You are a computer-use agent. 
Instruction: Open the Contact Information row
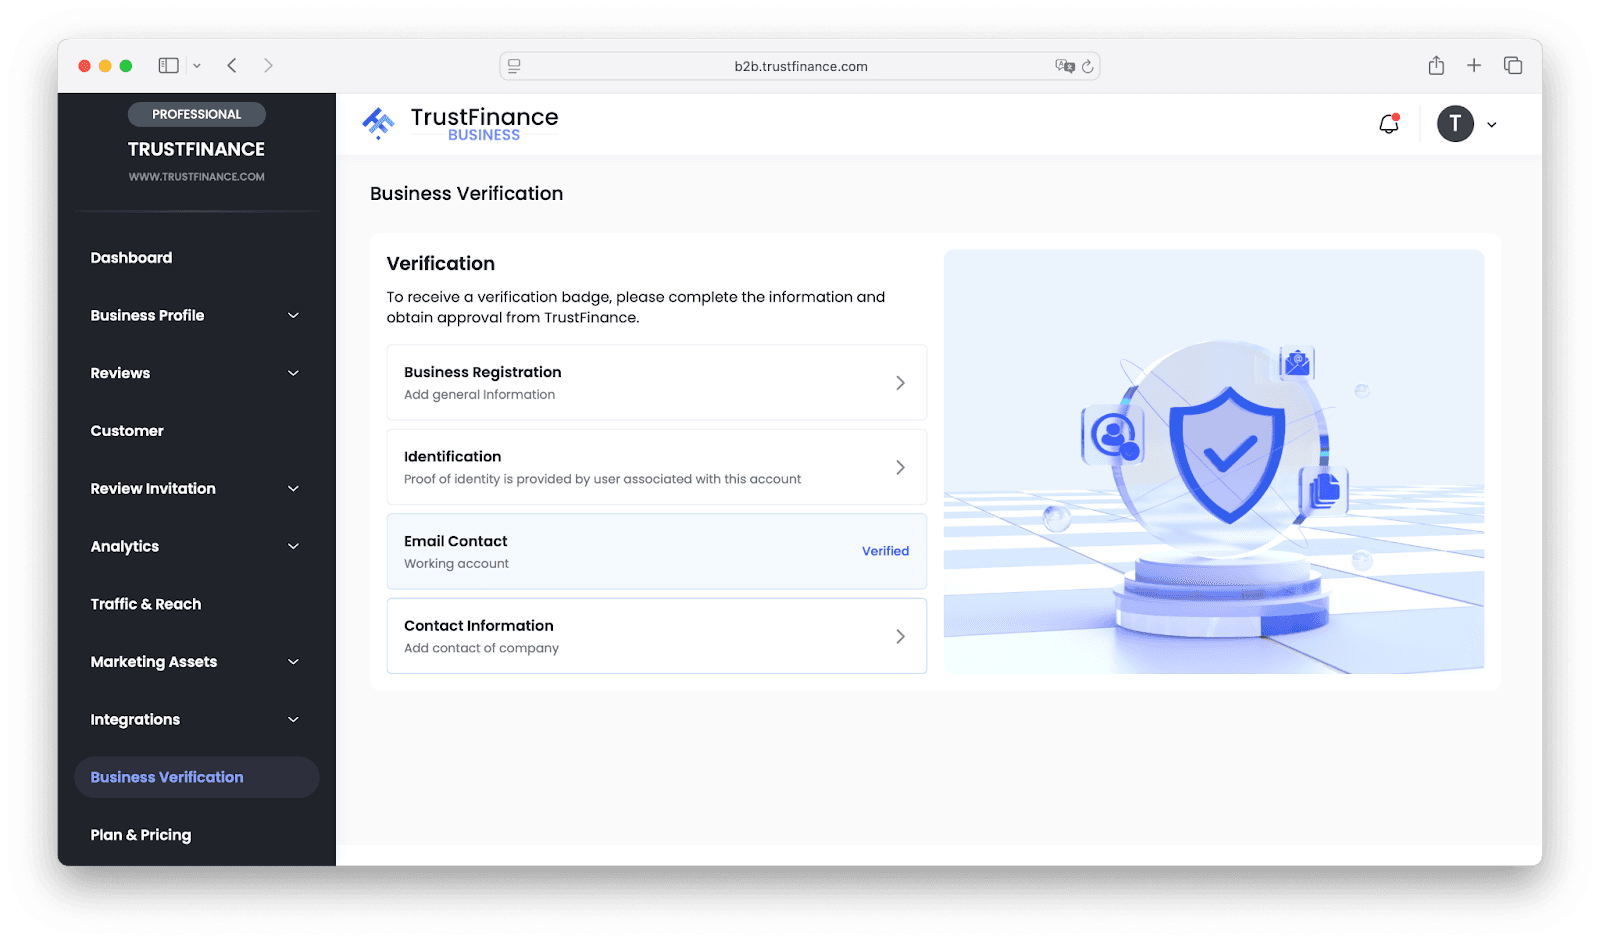pyautogui.click(x=657, y=636)
